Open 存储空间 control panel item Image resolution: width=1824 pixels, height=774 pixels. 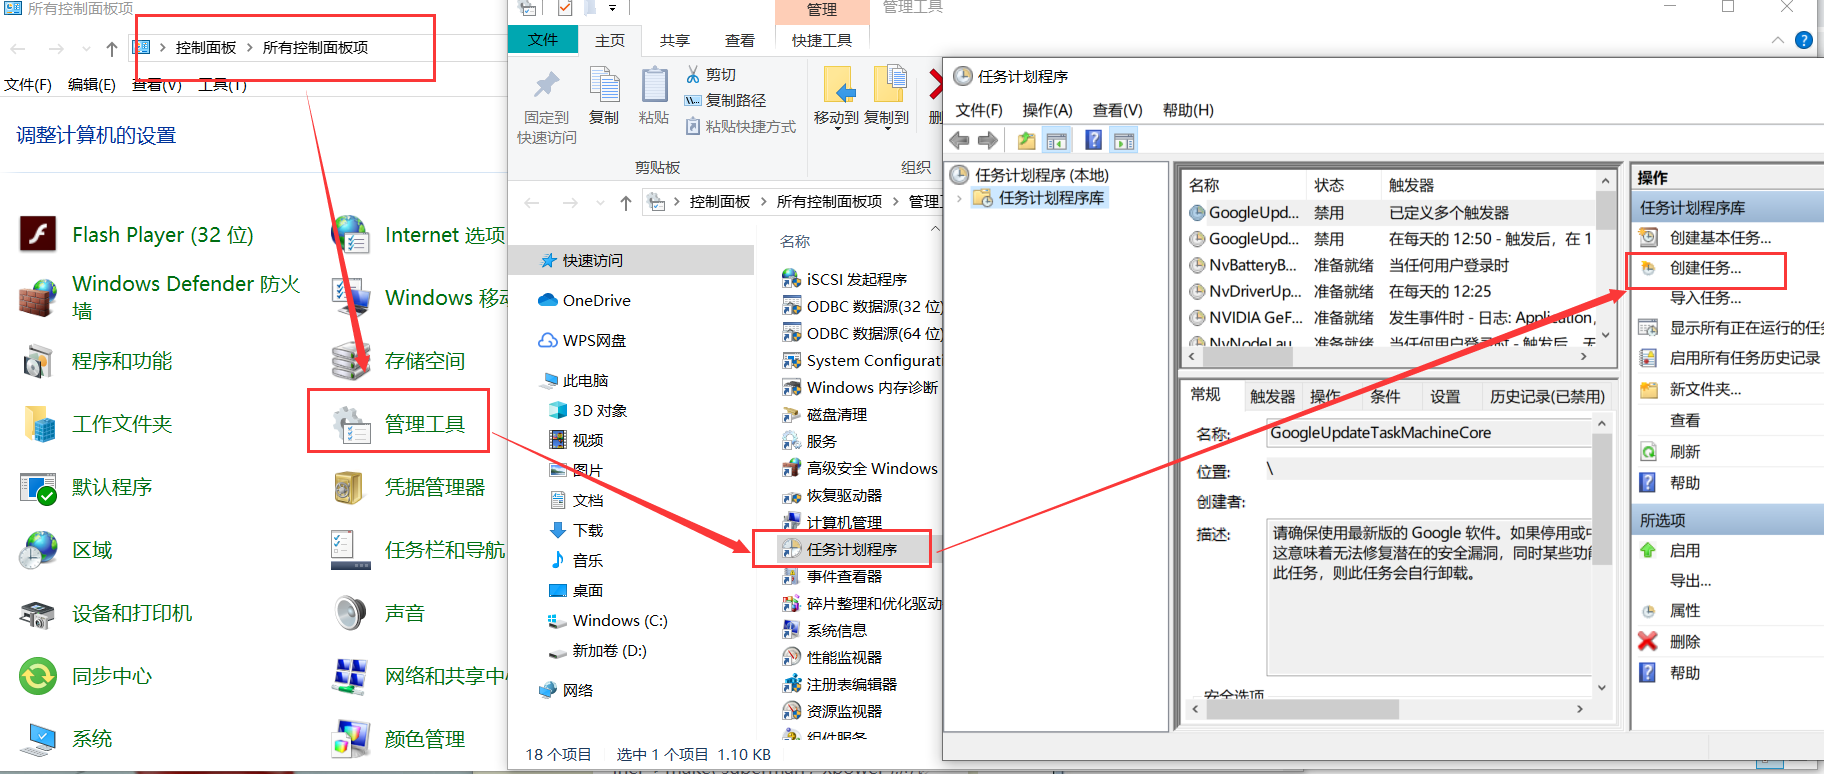click(399, 361)
